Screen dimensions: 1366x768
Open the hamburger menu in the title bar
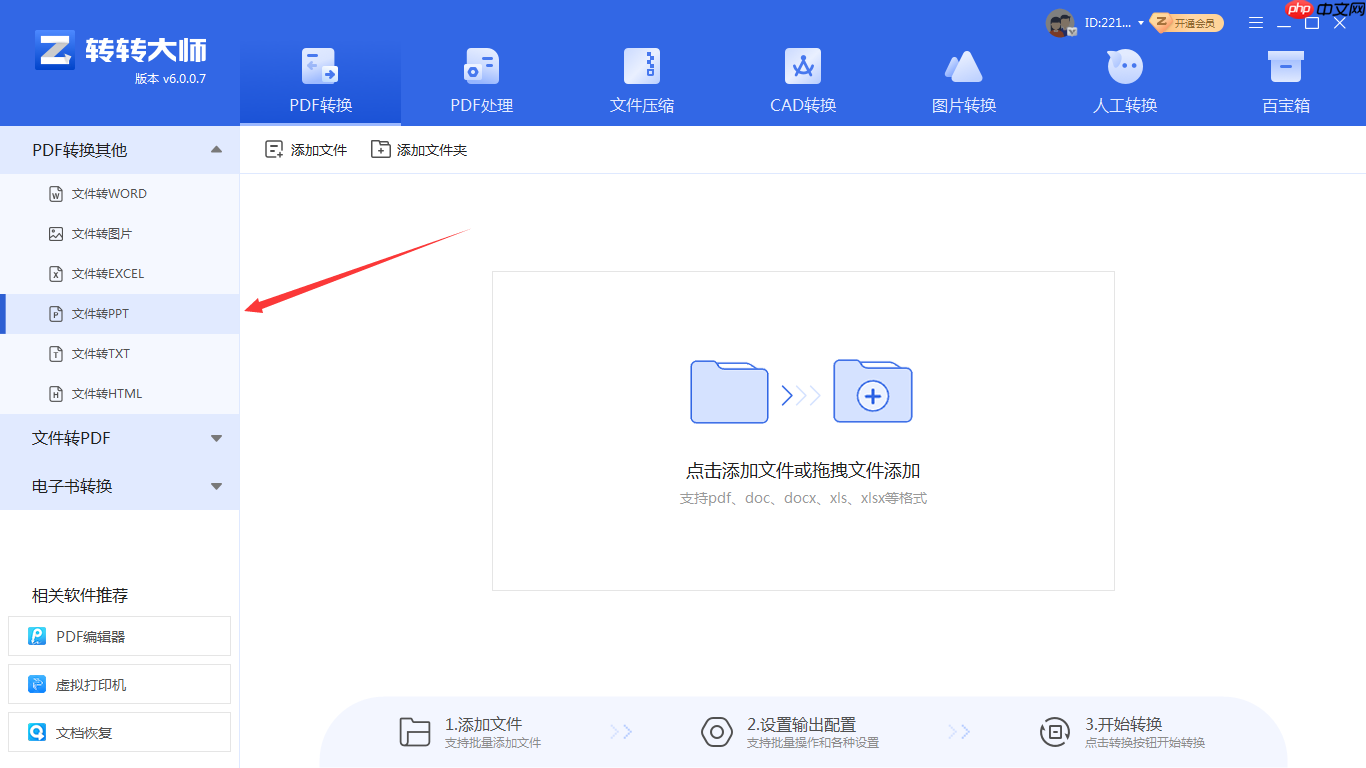pyautogui.click(x=1256, y=22)
